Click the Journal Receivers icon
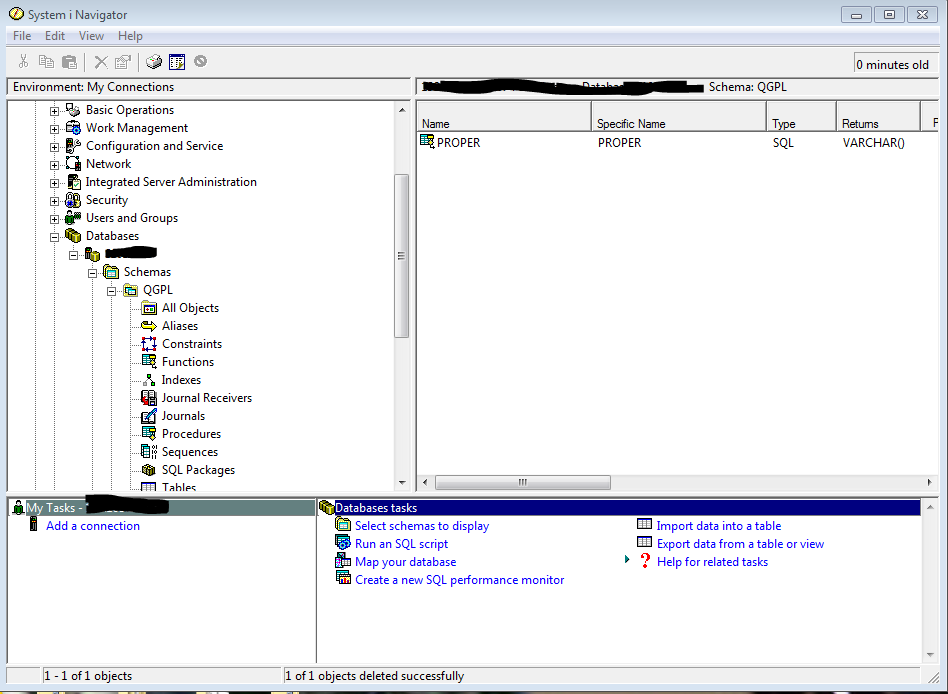 149,398
